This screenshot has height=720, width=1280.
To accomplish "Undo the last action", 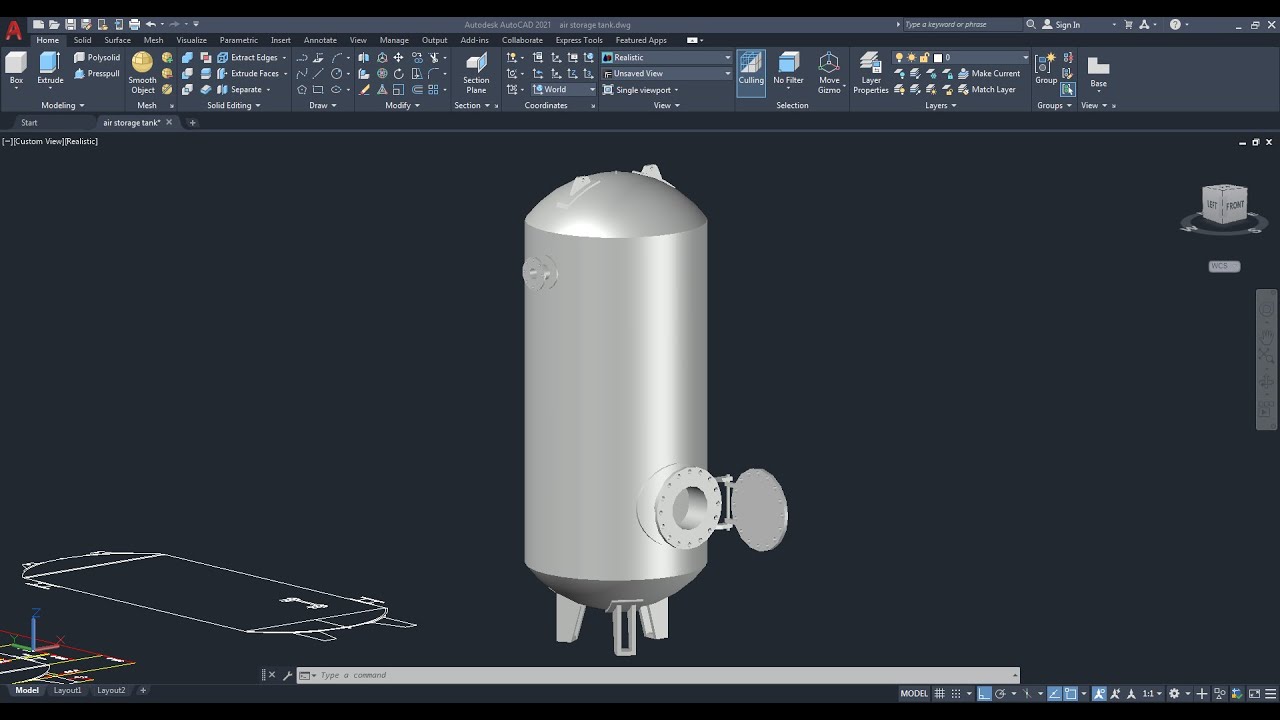I will (150, 24).
